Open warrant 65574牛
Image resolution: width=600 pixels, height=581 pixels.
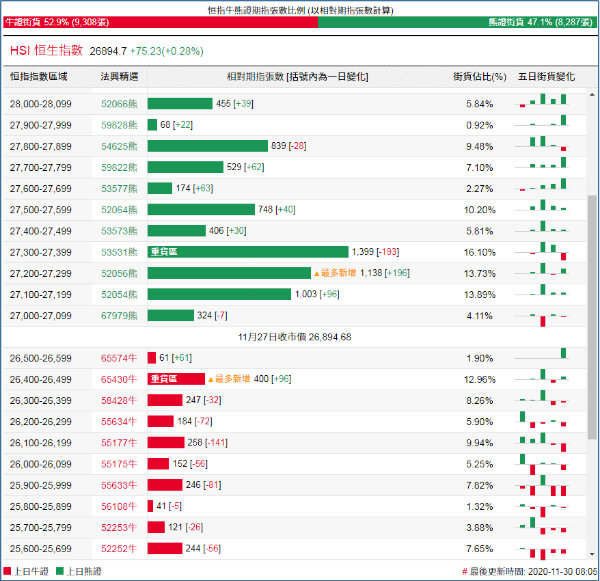[x=119, y=358]
